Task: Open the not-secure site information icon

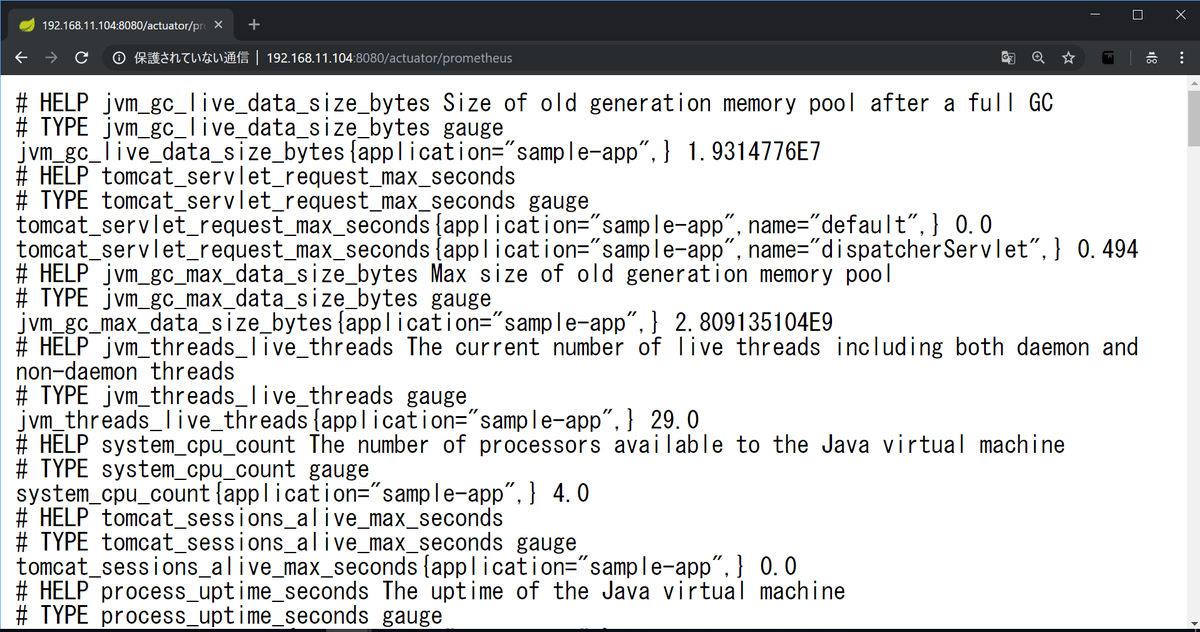Action: 119,58
